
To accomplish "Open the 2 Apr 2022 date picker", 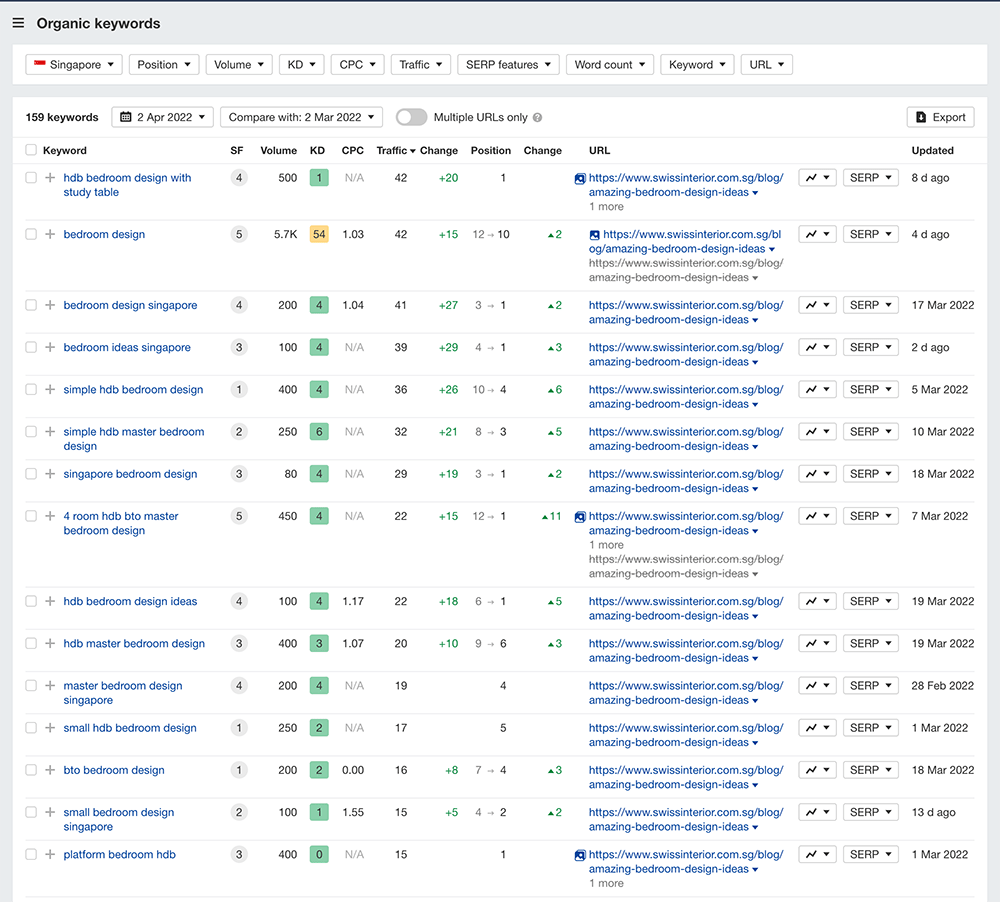I will click(x=162, y=117).
